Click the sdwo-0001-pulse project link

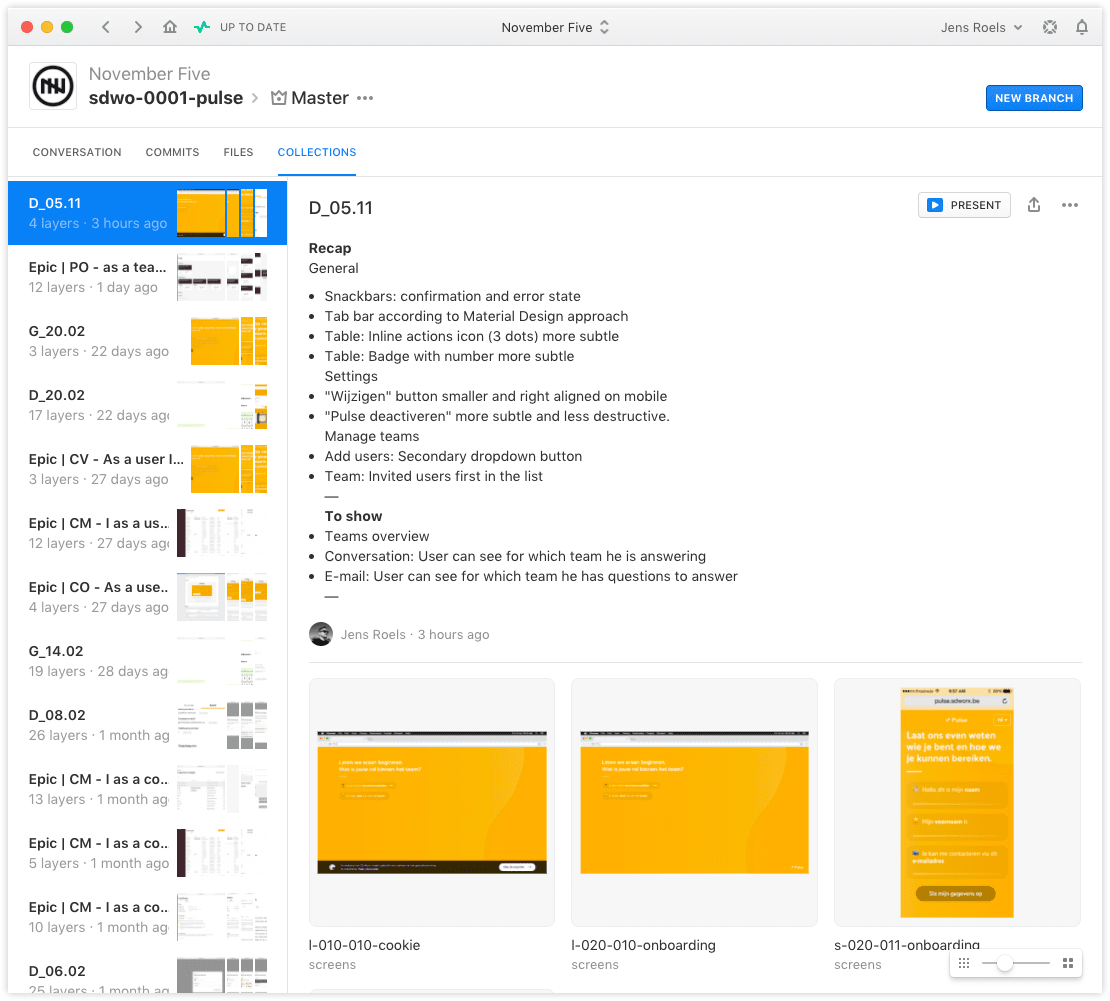pyautogui.click(x=166, y=98)
